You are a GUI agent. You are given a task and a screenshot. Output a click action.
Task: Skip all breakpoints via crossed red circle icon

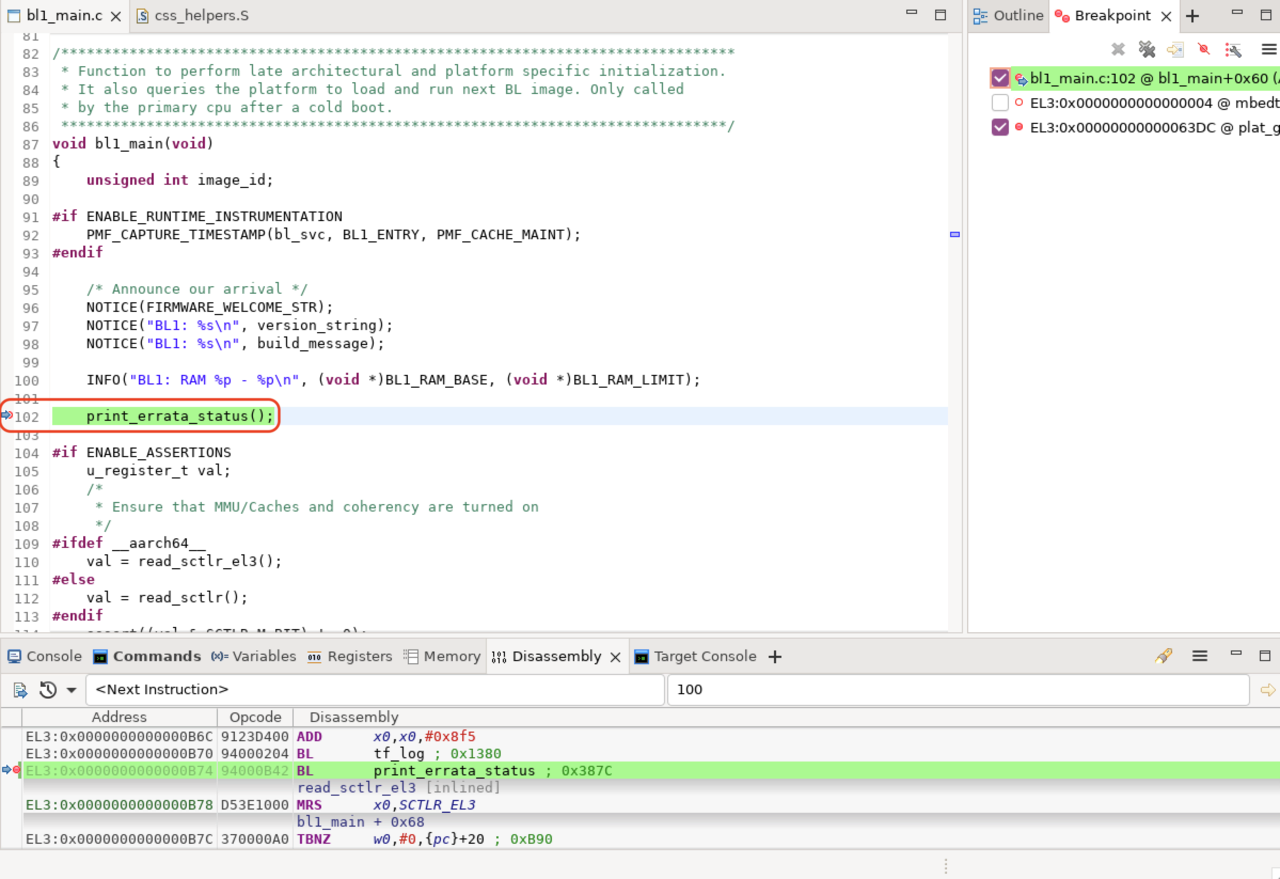(1204, 48)
